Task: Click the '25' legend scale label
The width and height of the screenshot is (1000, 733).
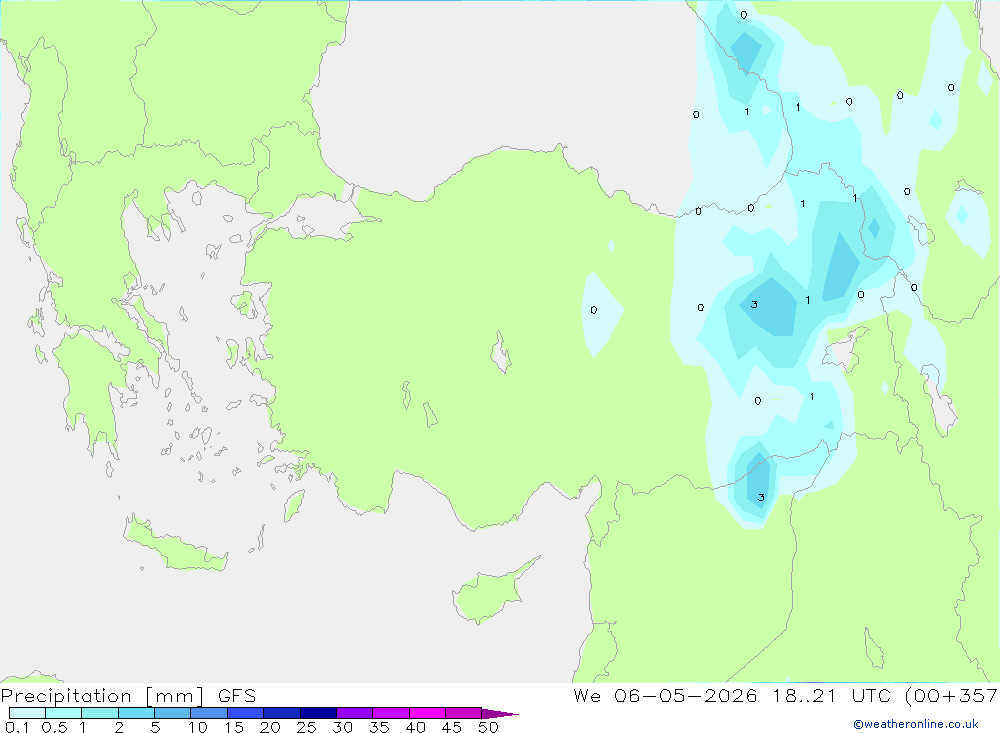Action: 306,727
